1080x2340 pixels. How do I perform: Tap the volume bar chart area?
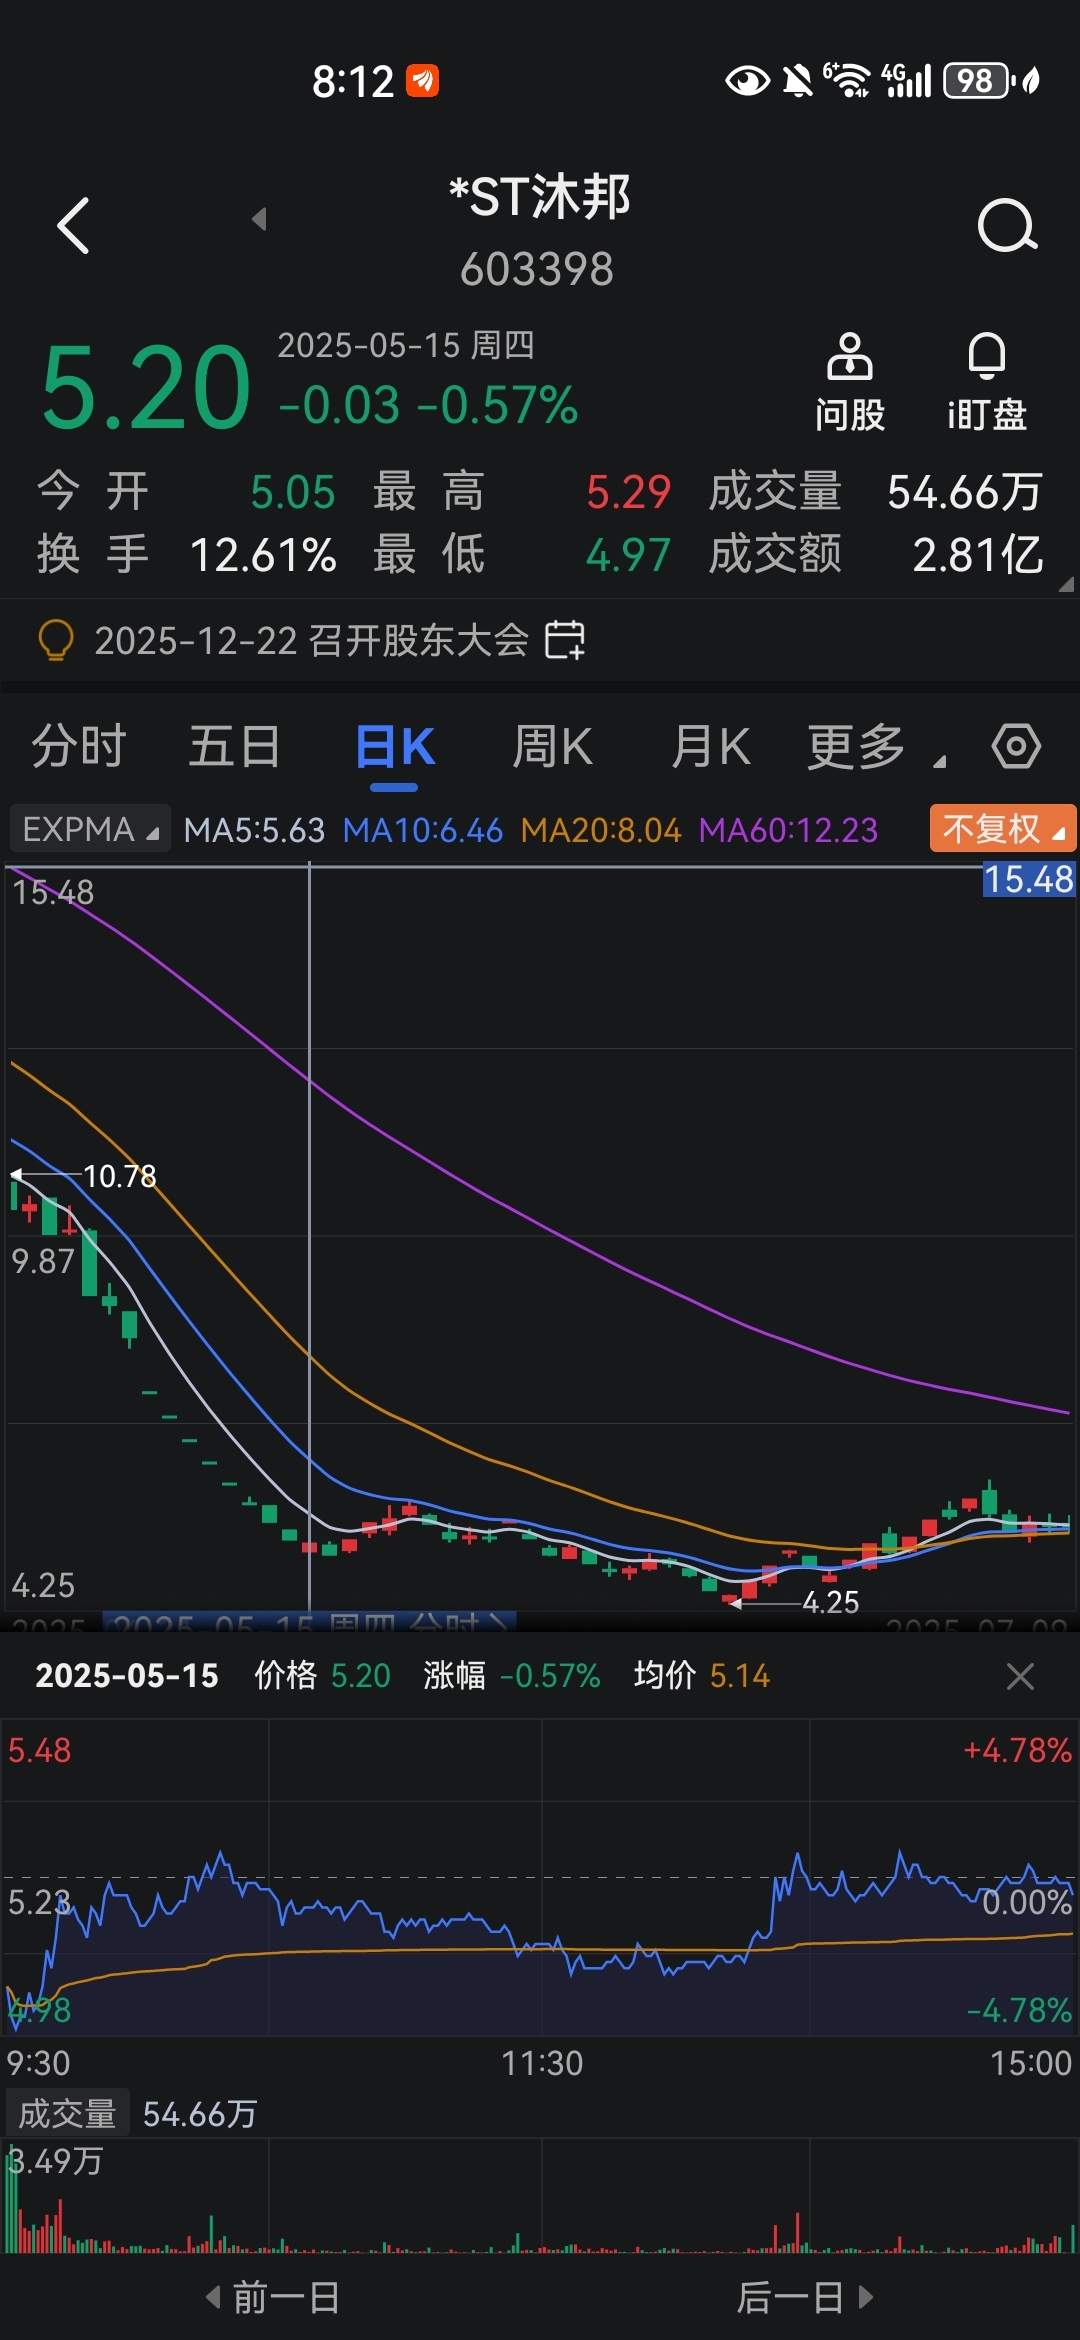point(540,2196)
